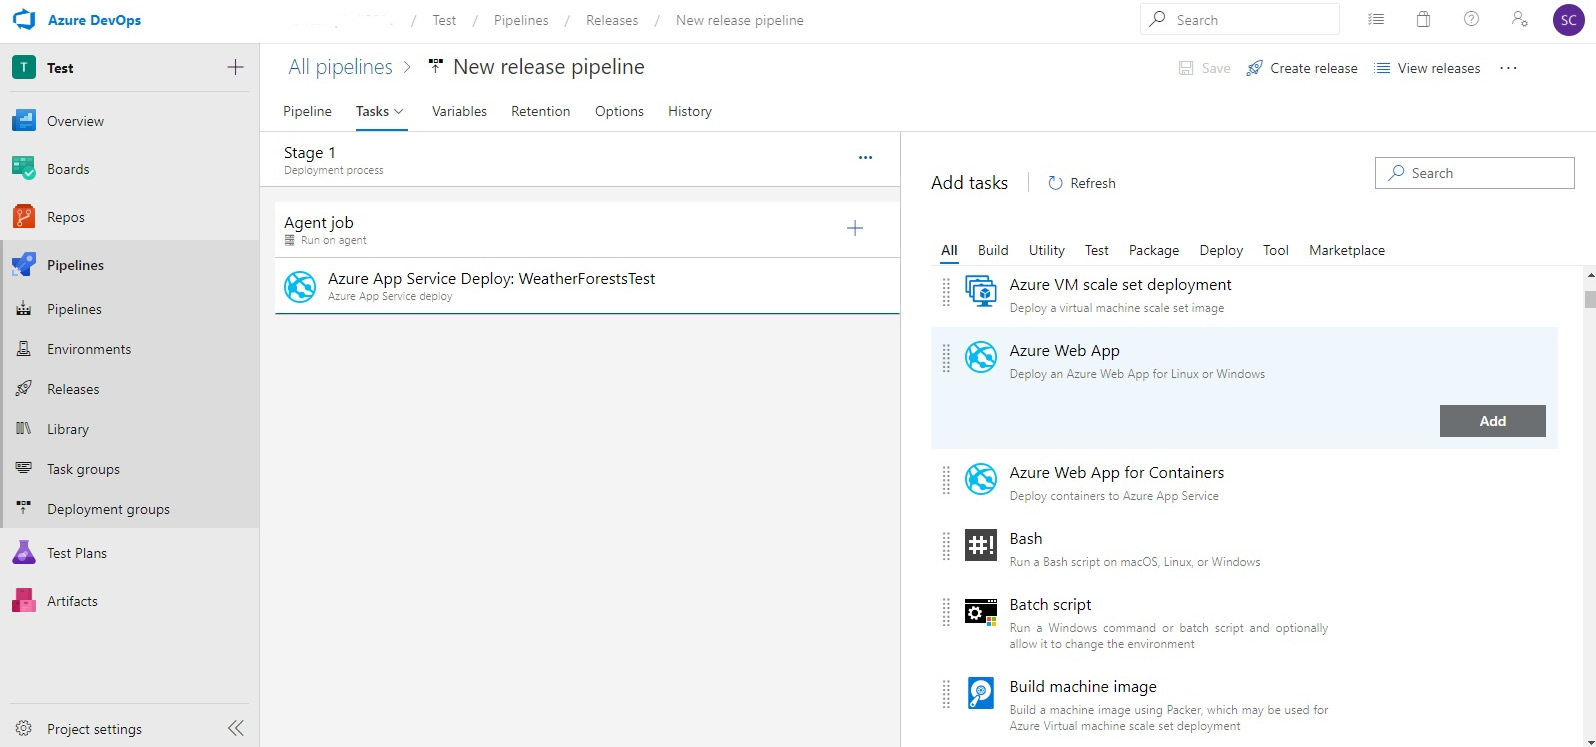Click the Azure VM scale set deployment icon
Screen dimensions: 1596x747
981,291
